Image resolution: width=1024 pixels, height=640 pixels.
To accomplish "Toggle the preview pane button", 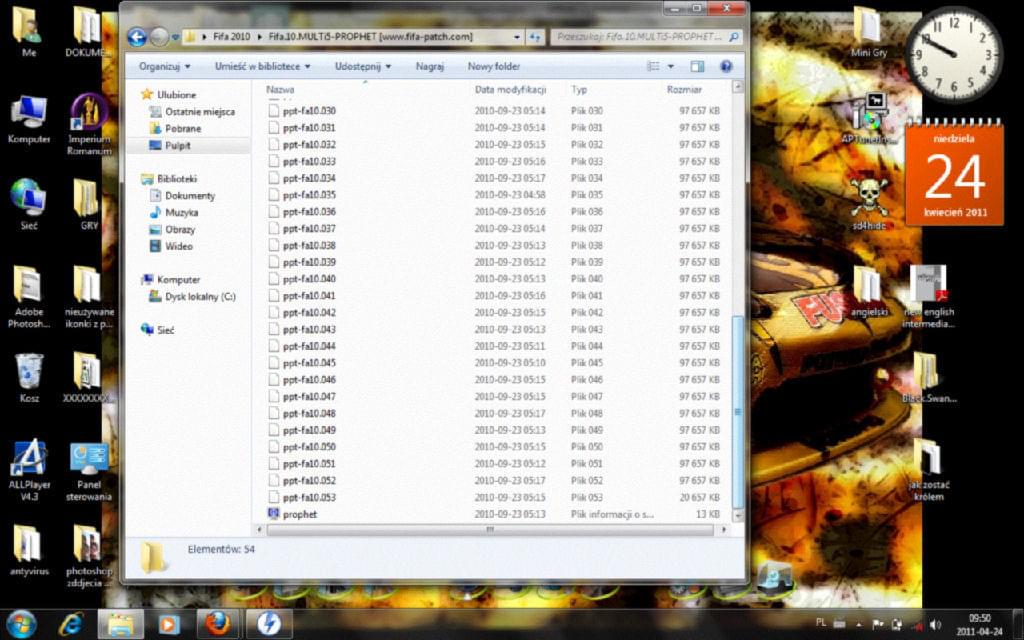I will pos(697,66).
